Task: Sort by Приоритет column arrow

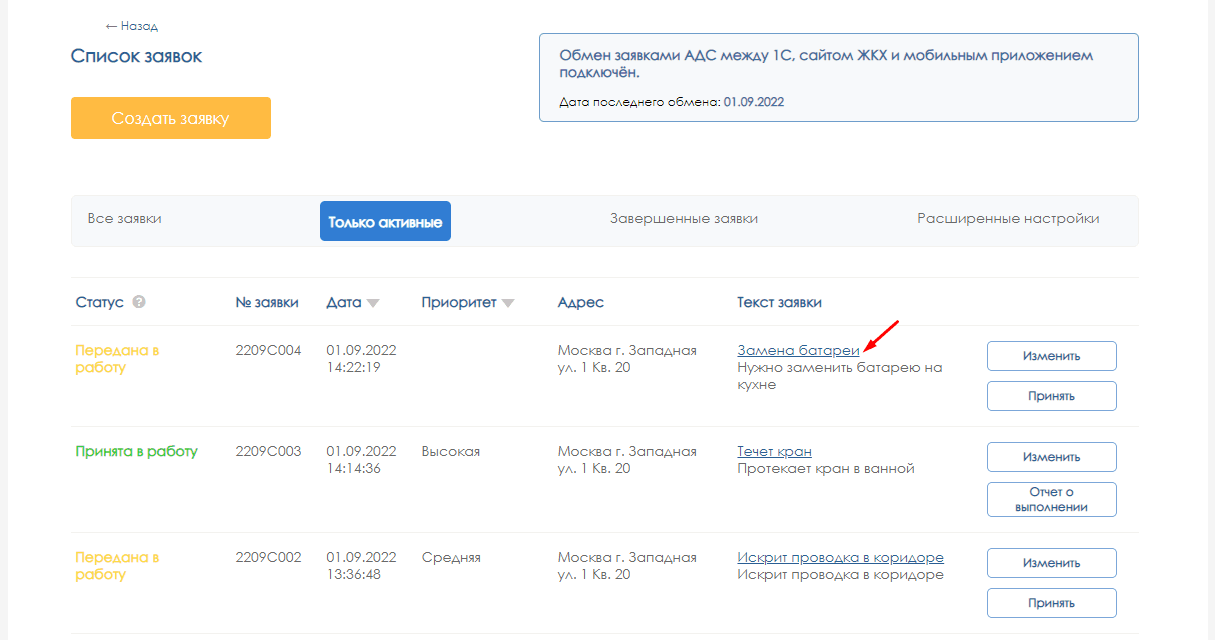Action: 508,303
